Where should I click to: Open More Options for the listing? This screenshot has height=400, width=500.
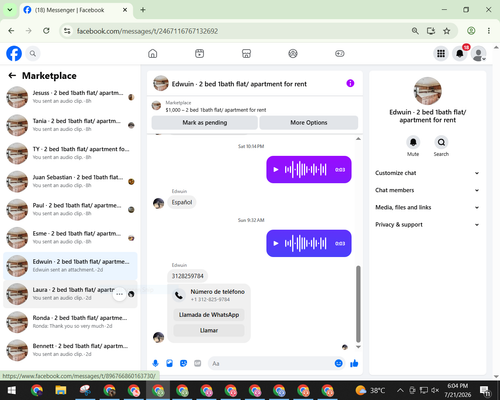pyautogui.click(x=309, y=123)
